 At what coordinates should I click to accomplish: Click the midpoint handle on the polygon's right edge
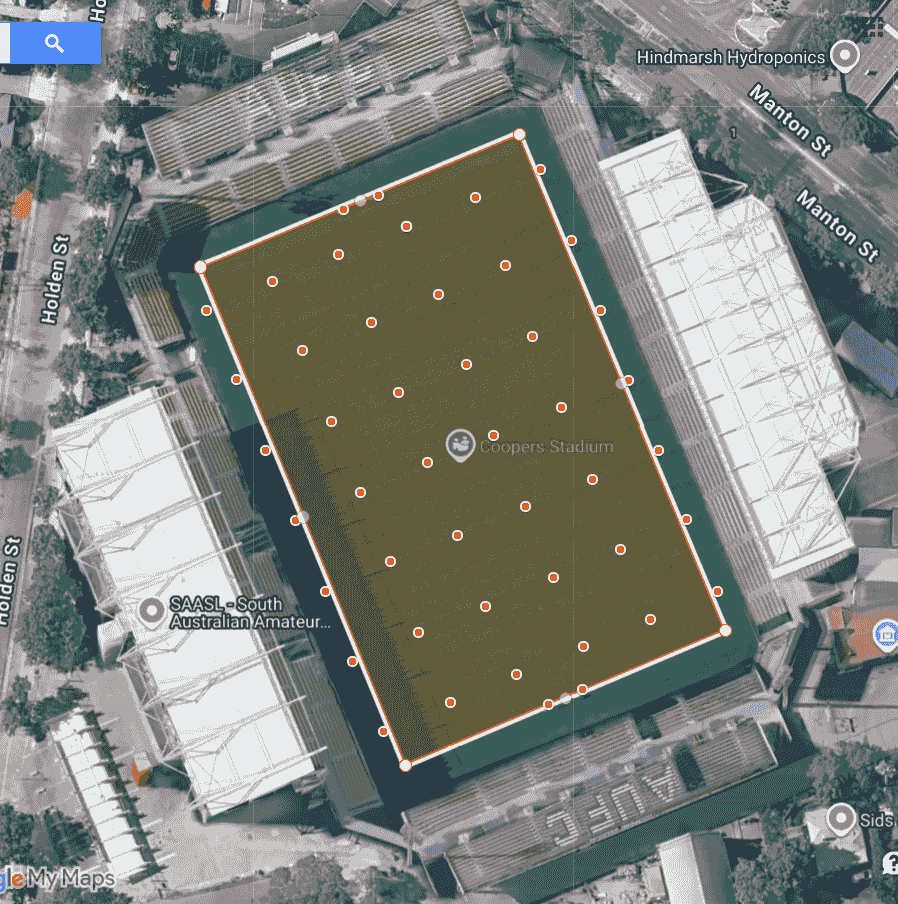[621, 381]
